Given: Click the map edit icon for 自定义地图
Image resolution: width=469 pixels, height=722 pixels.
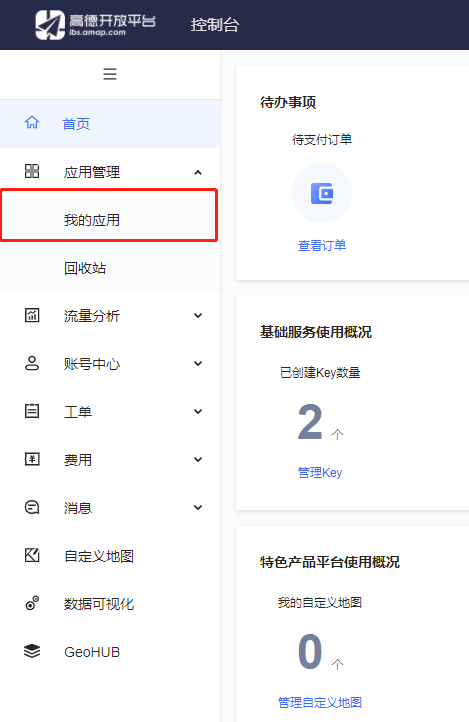Looking at the screenshot, I should [32, 555].
